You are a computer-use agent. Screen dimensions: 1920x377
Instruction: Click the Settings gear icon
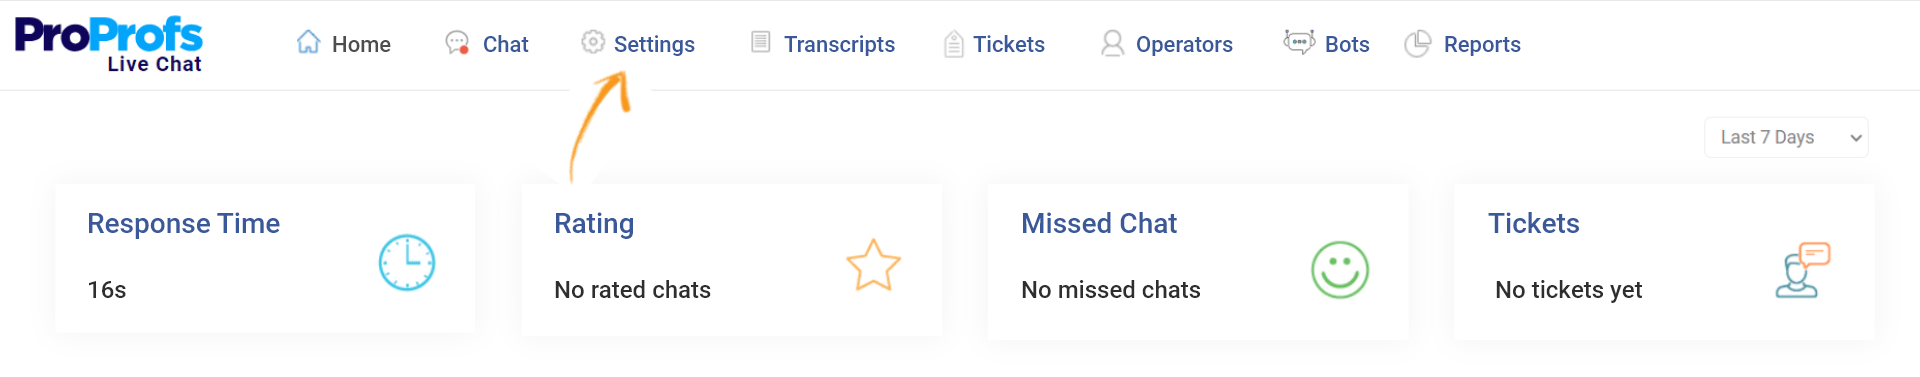[593, 42]
